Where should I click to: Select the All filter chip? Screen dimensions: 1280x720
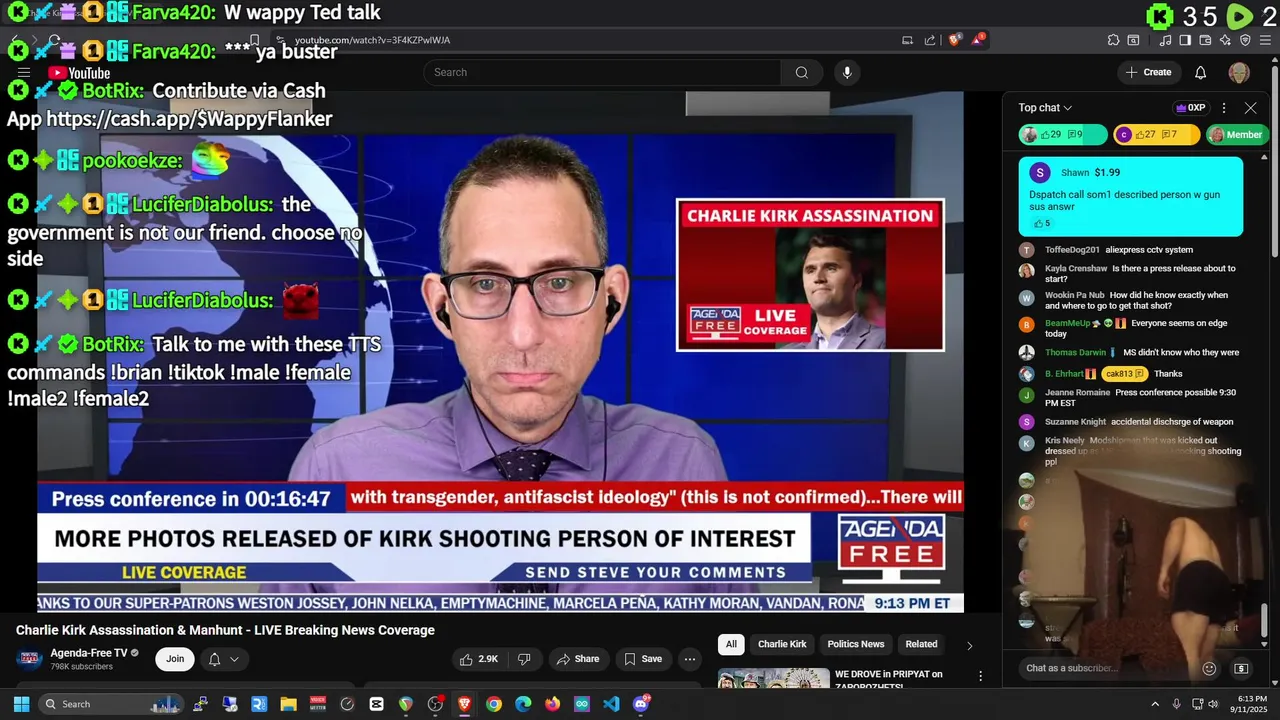[731, 644]
